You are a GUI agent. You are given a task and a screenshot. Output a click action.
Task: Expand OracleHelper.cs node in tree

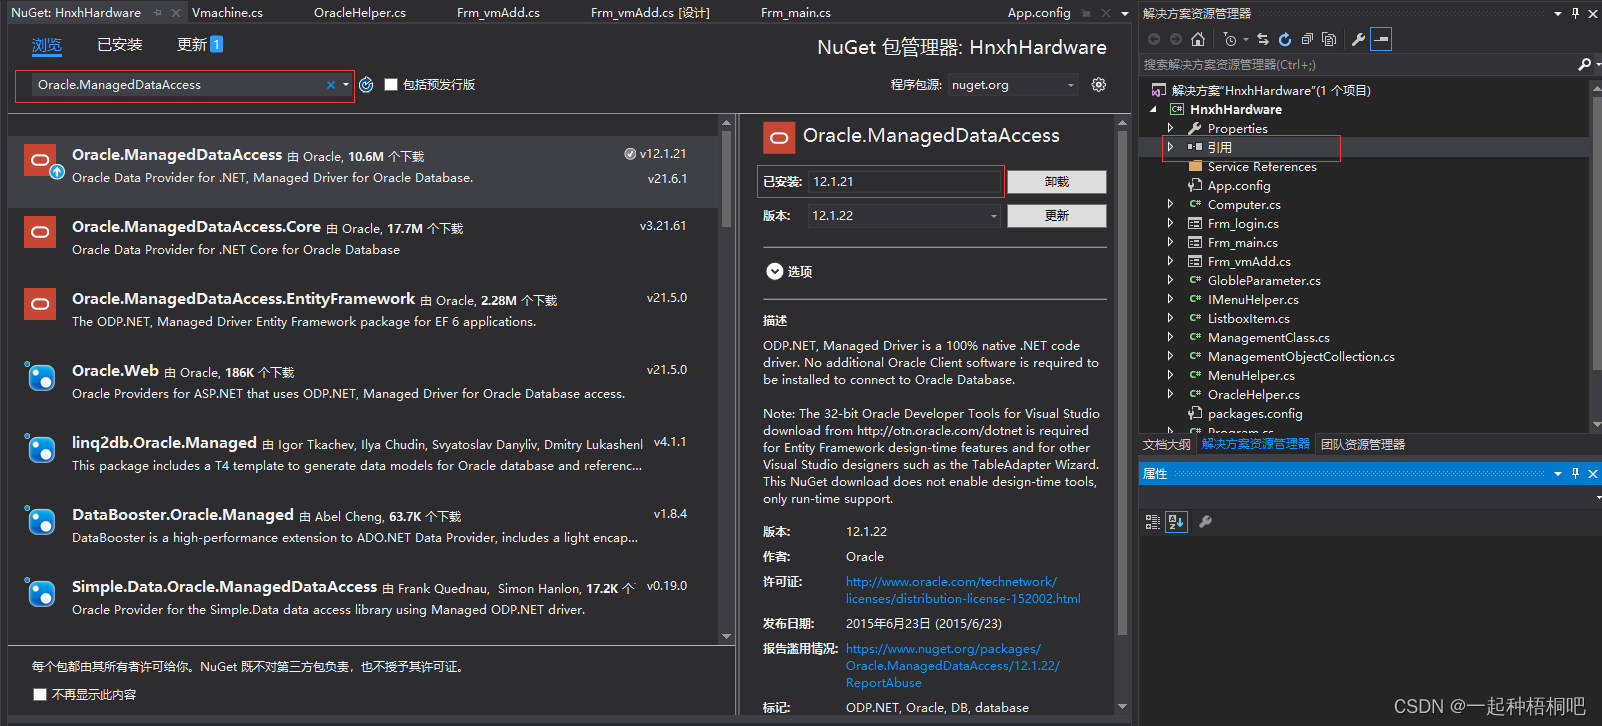tap(1170, 394)
